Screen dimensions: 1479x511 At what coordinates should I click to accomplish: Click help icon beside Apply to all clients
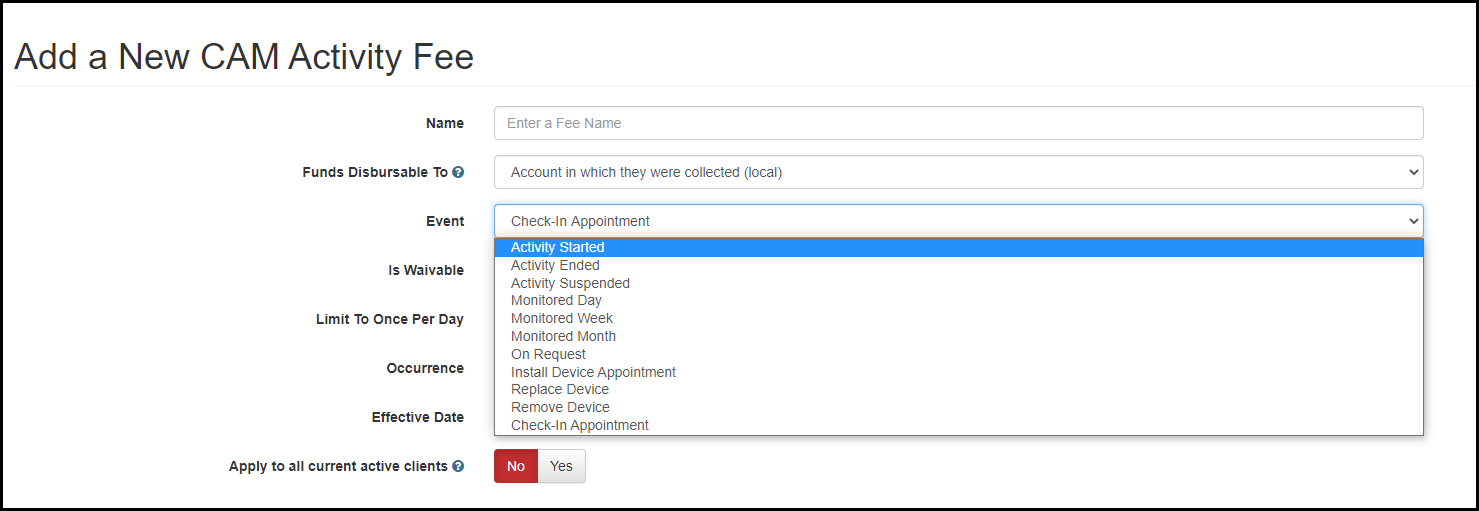tap(458, 466)
